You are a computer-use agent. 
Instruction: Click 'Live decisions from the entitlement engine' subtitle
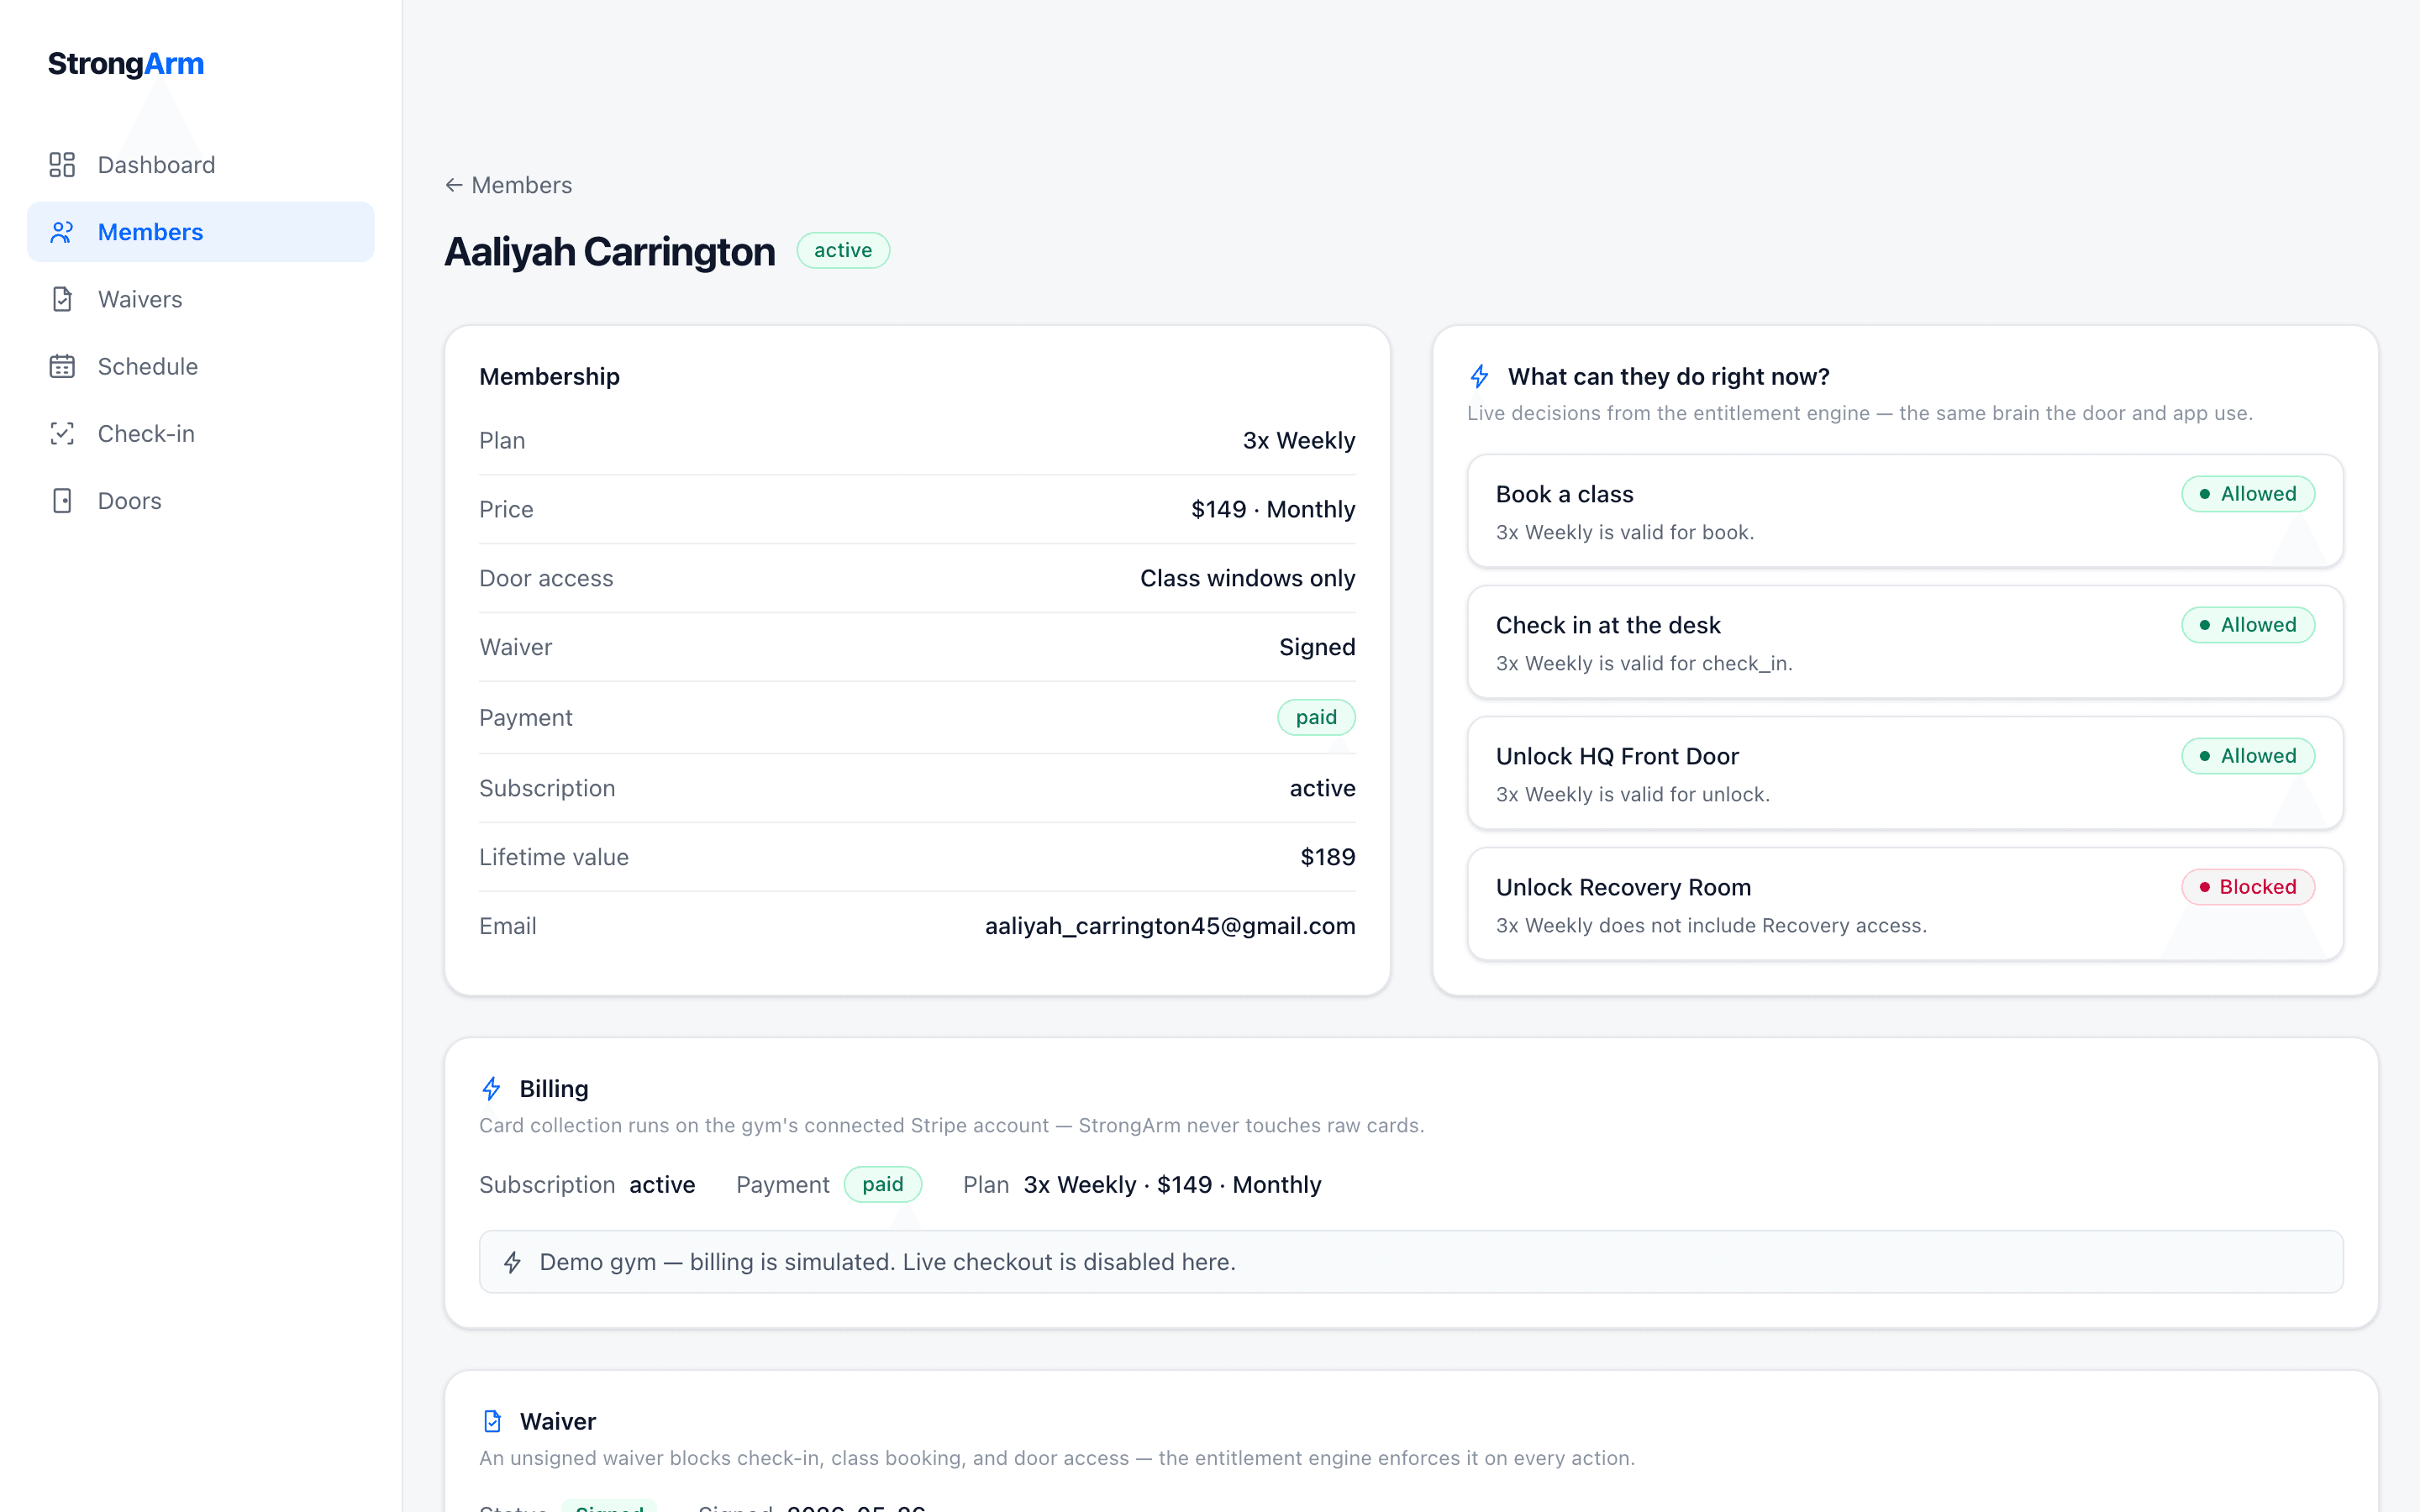(1860, 413)
